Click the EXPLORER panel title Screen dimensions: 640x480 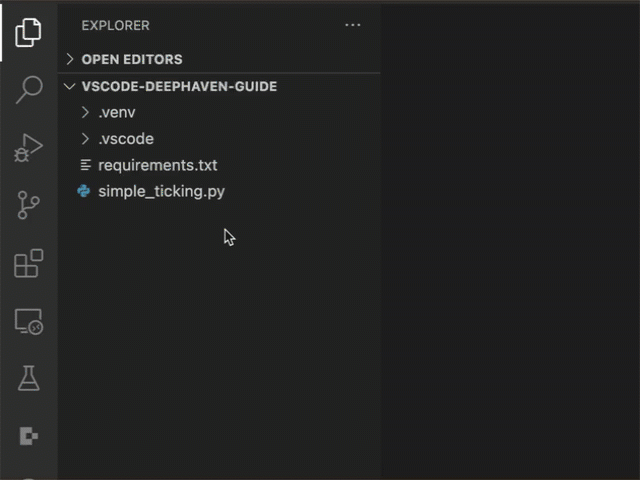click(x=115, y=25)
